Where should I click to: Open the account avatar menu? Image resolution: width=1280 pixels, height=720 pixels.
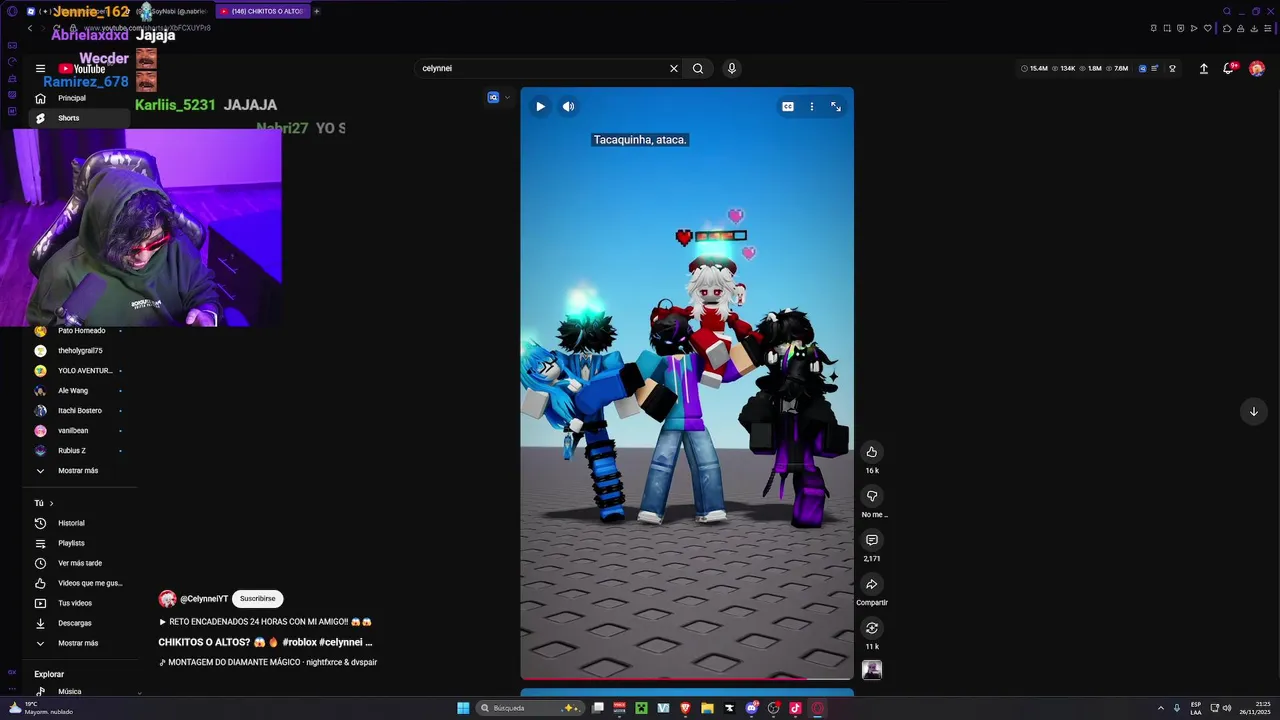[x=1257, y=68]
